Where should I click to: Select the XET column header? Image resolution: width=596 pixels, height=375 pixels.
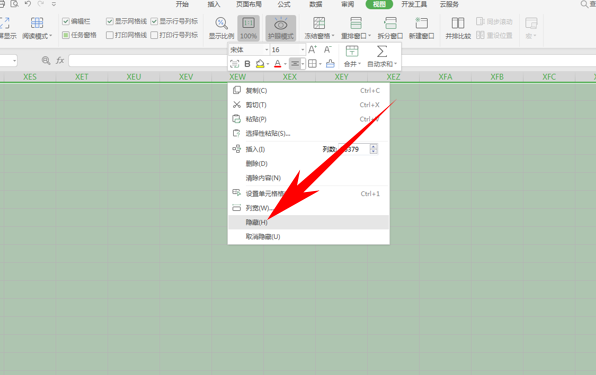point(81,77)
